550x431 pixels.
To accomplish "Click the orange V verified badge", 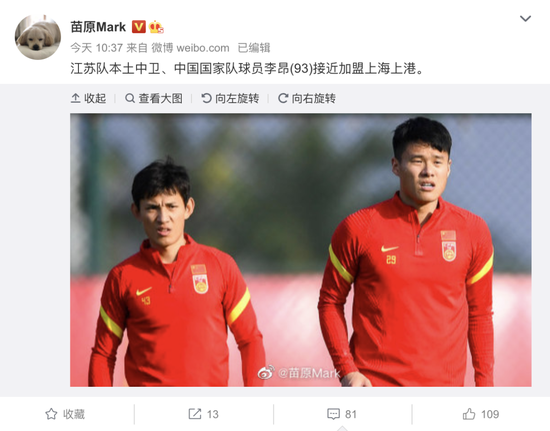I will [x=139, y=27].
